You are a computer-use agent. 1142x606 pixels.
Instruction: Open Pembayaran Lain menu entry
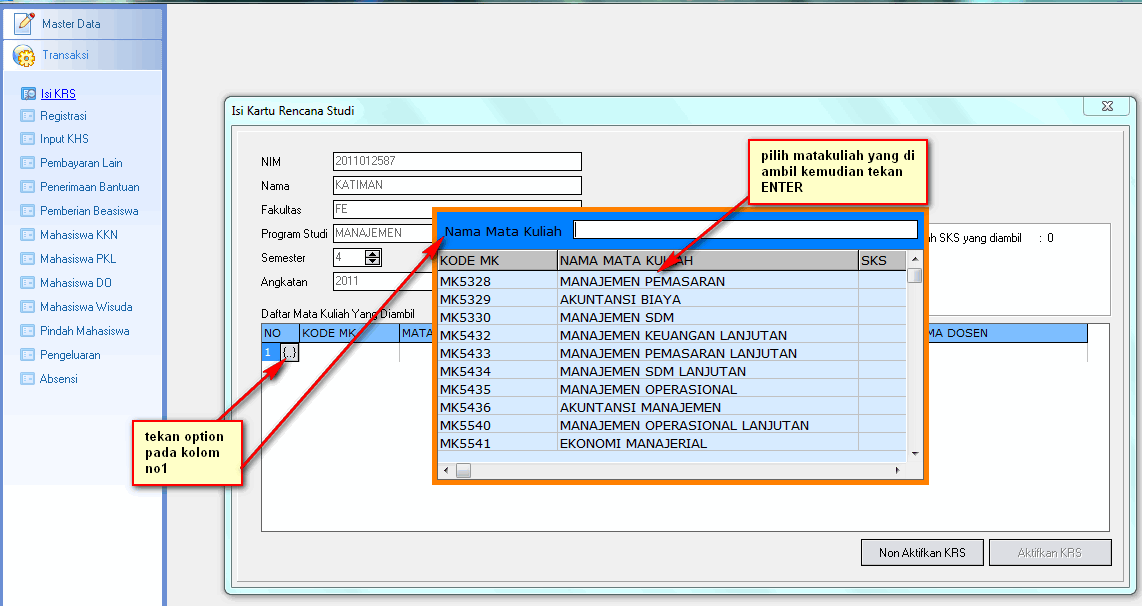pos(81,163)
